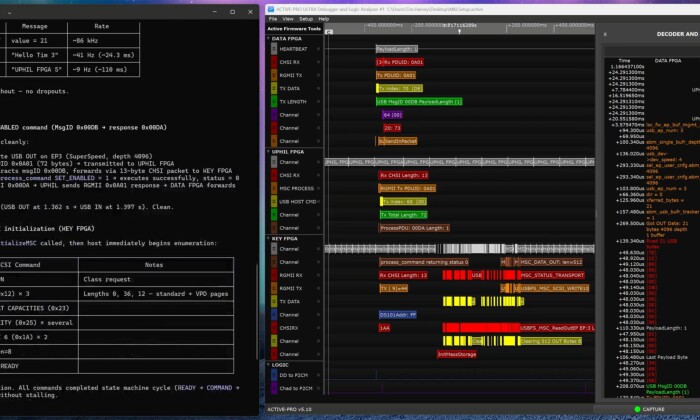Screen dimensions: 700x420
Task: Select the InitMassStorage decoded packet
Action: (x=456, y=354)
